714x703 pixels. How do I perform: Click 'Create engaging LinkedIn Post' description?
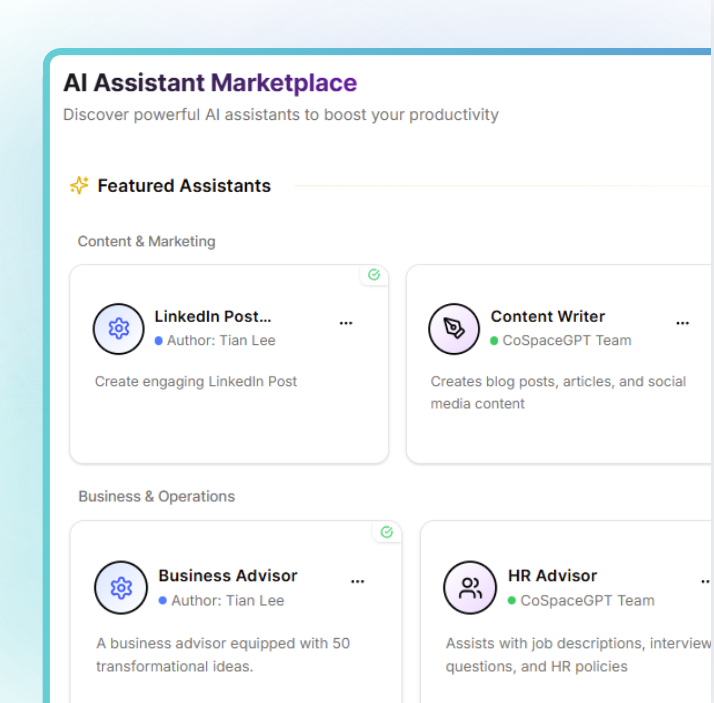pos(196,382)
